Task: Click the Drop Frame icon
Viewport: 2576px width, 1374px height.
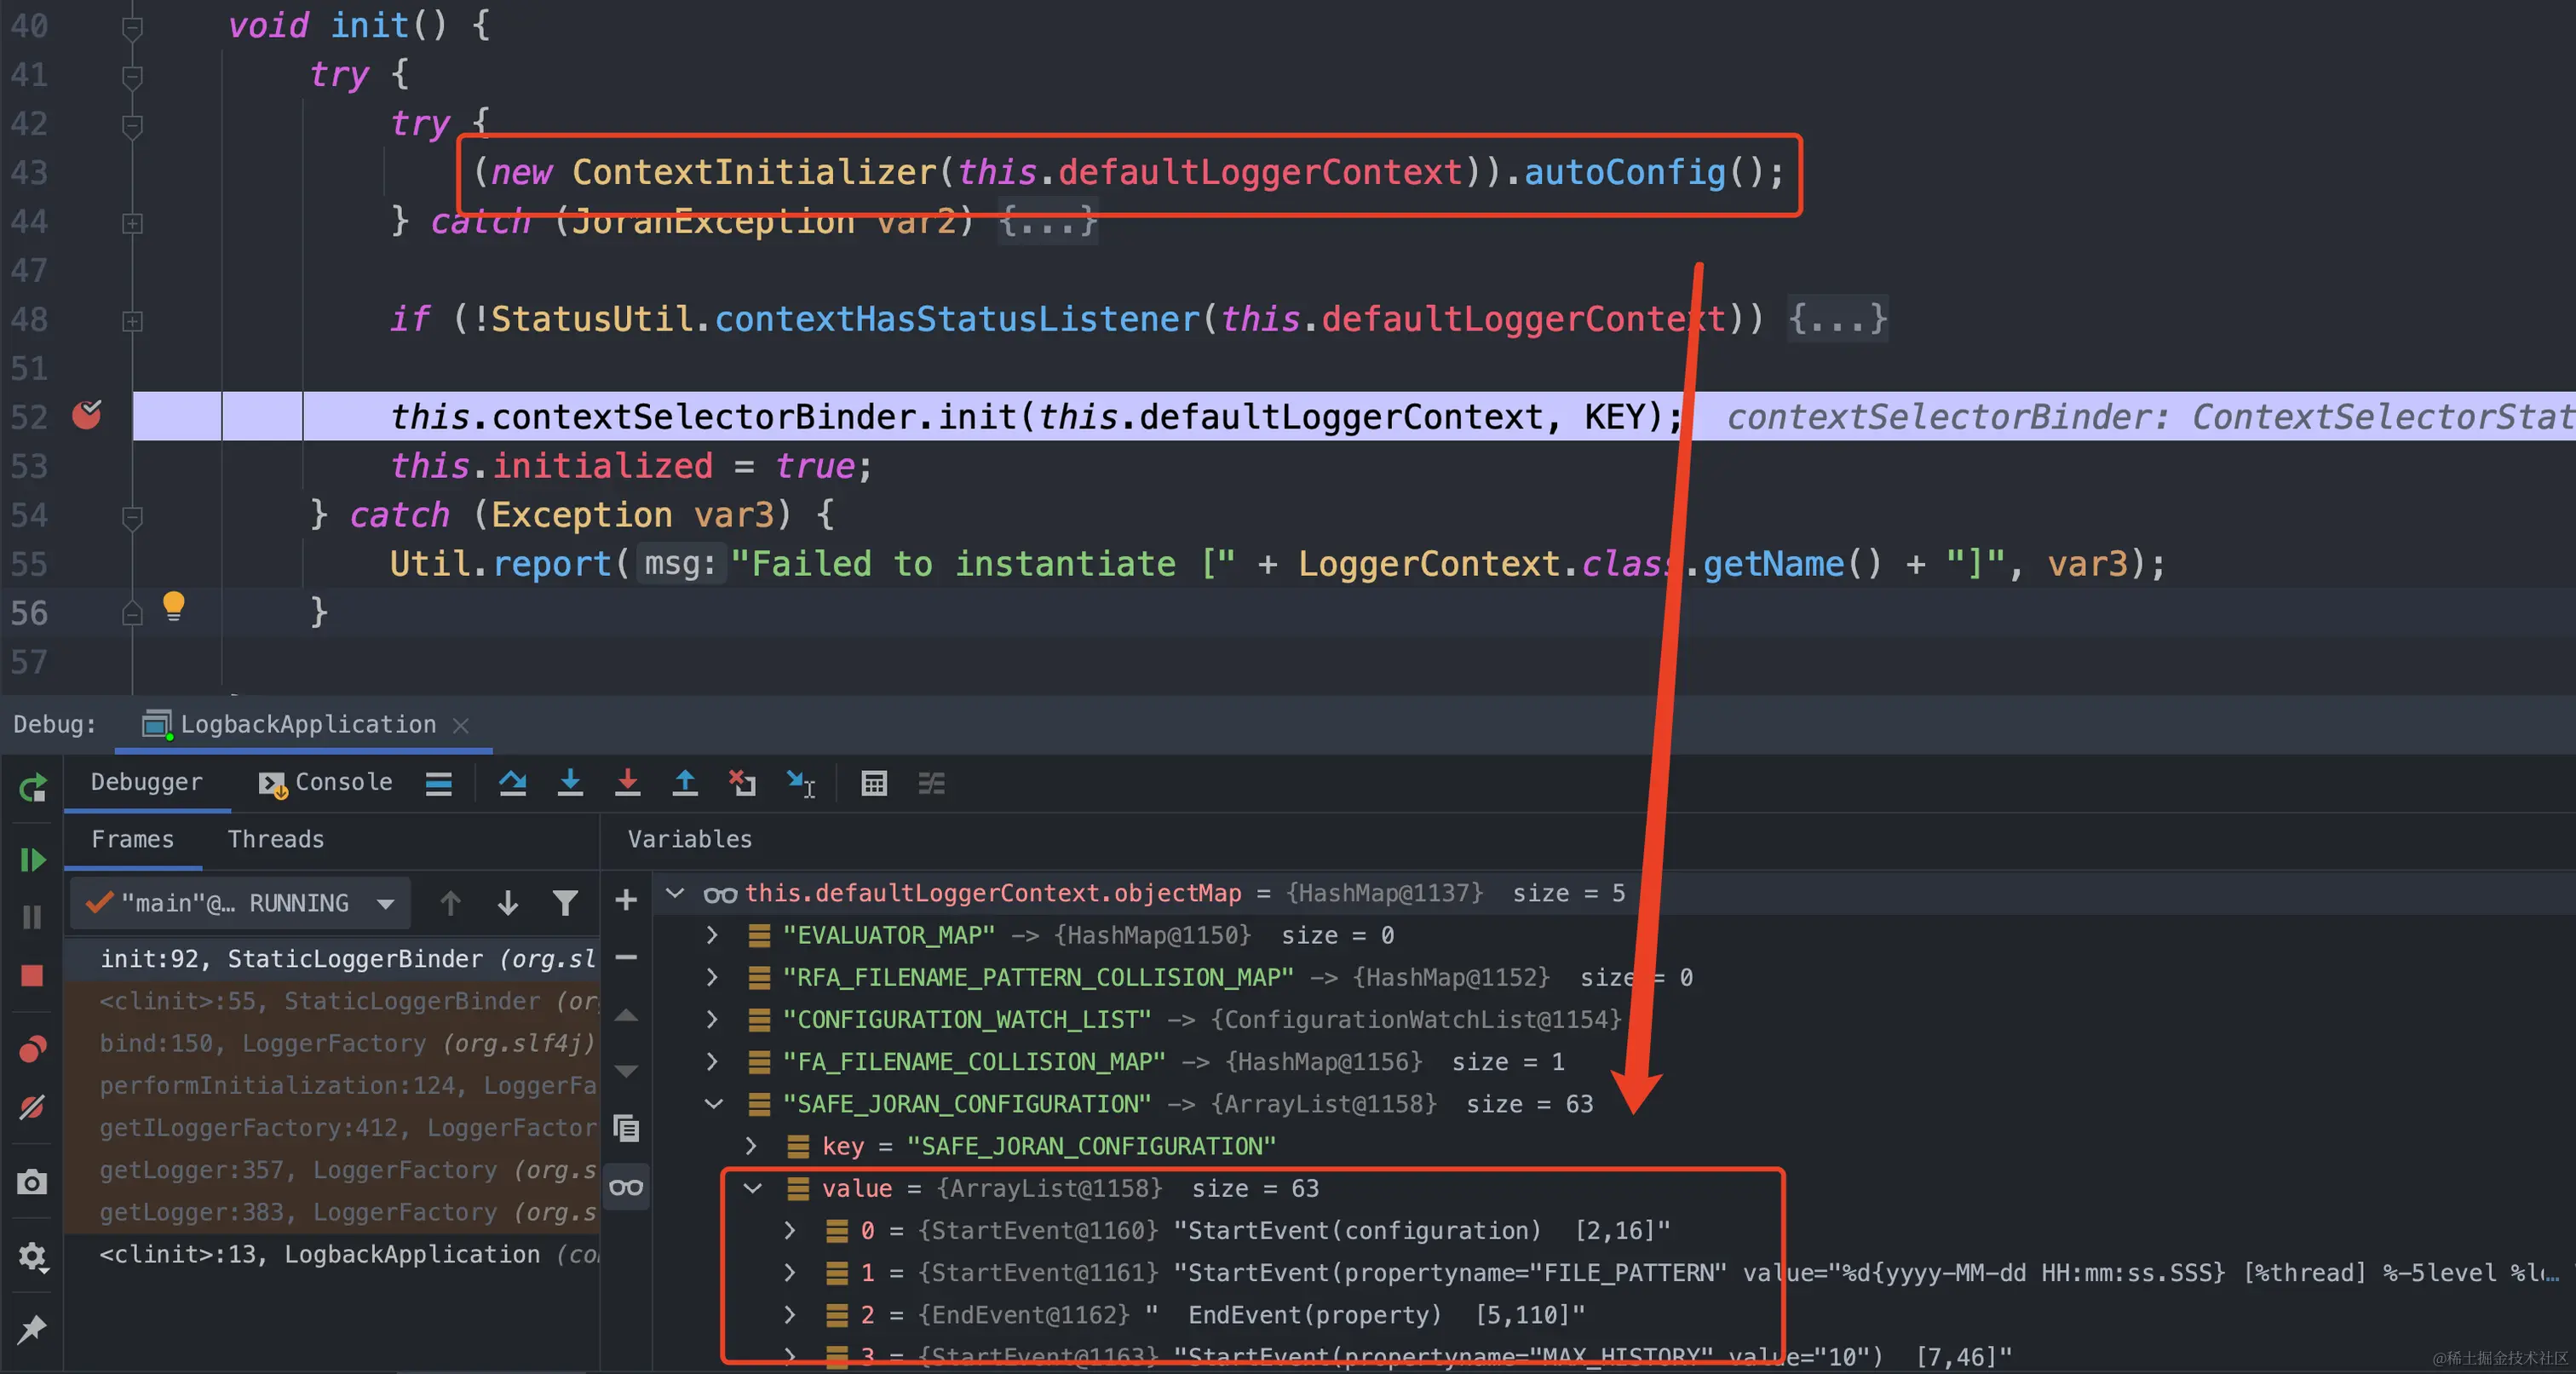Action: 742,783
